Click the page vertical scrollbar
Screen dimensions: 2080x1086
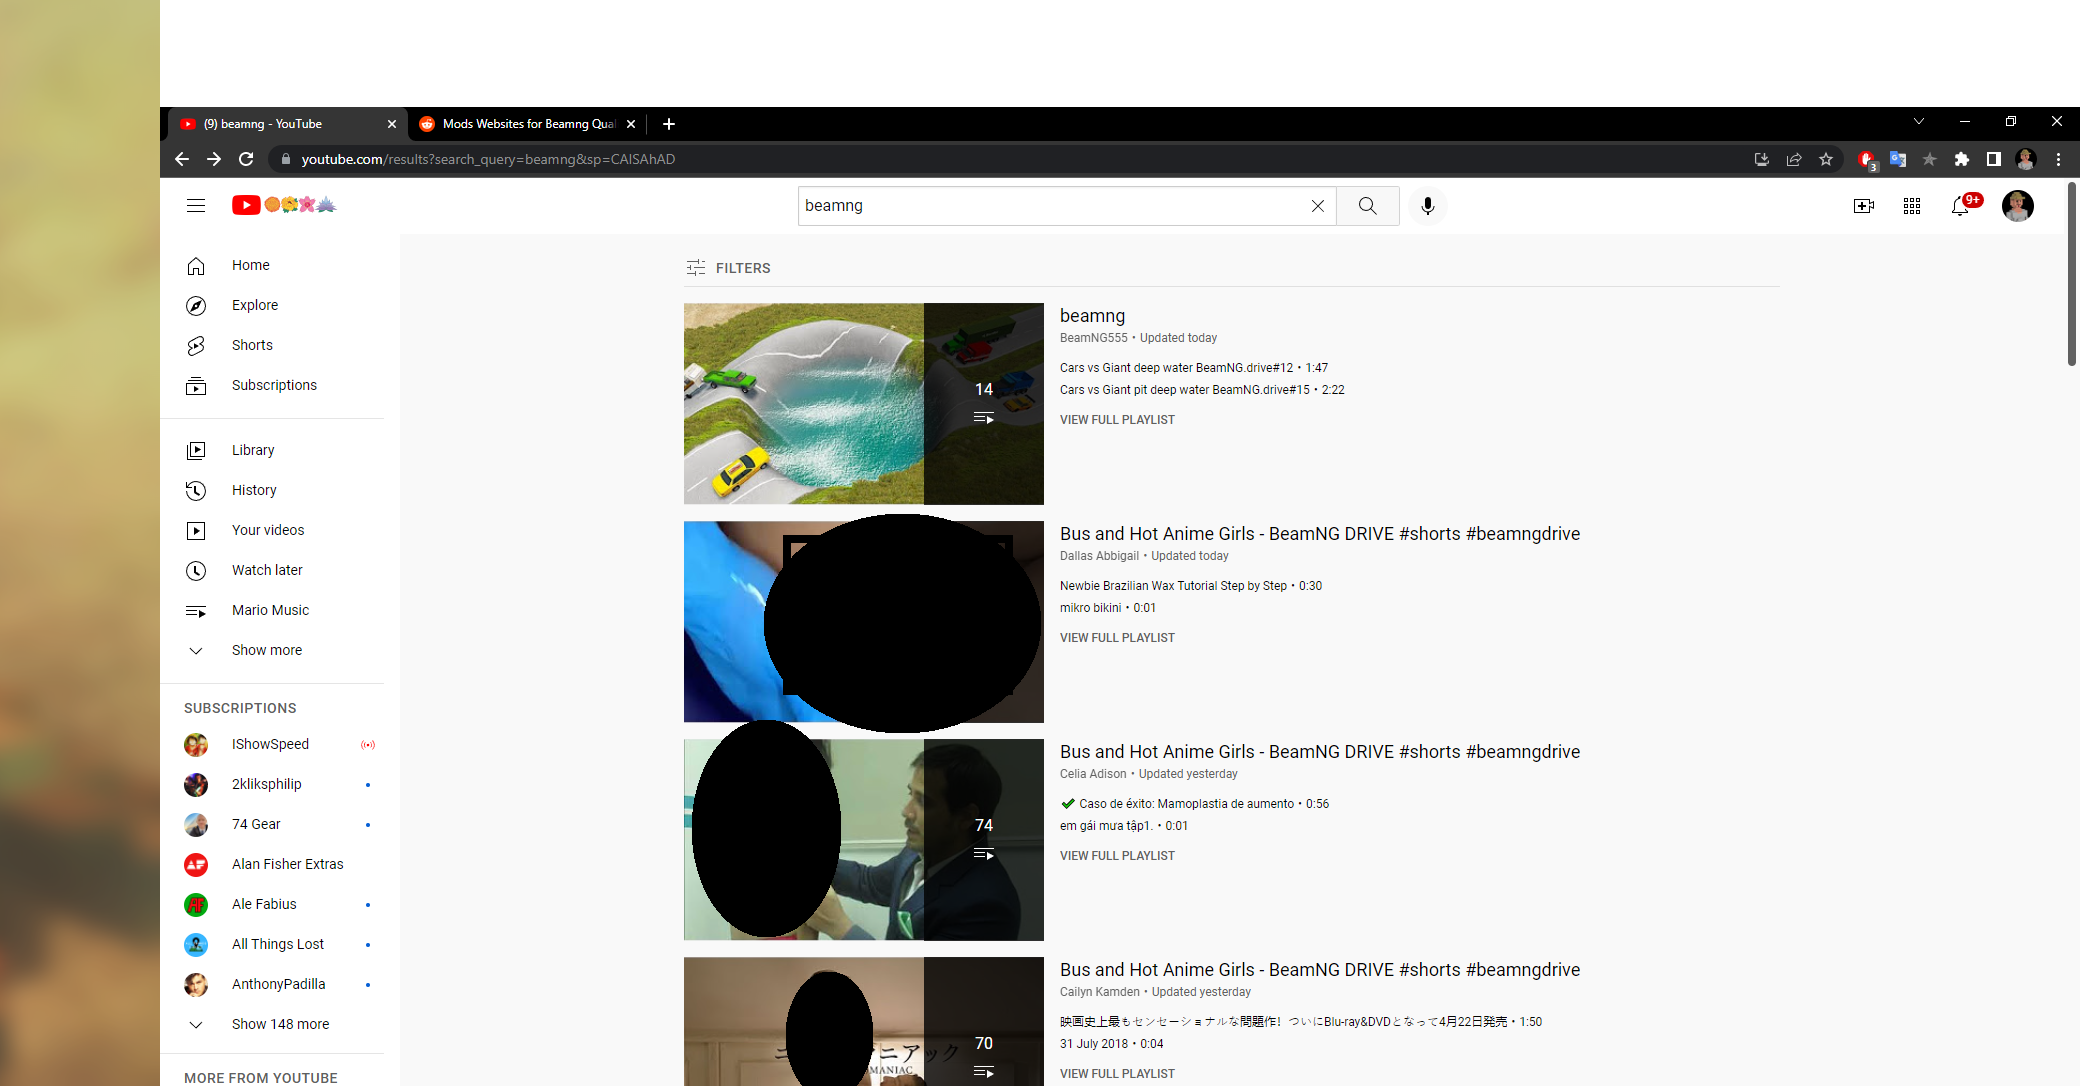tap(2072, 275)
